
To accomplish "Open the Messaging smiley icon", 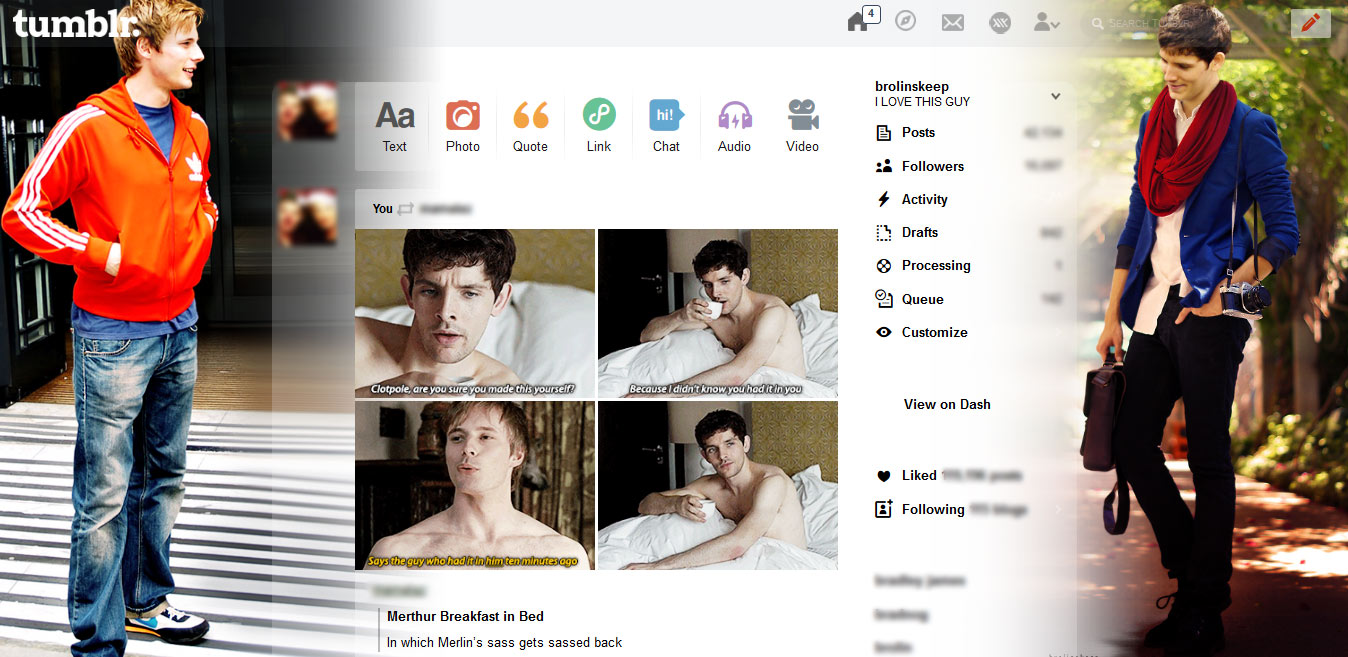I will point(1000,22).
